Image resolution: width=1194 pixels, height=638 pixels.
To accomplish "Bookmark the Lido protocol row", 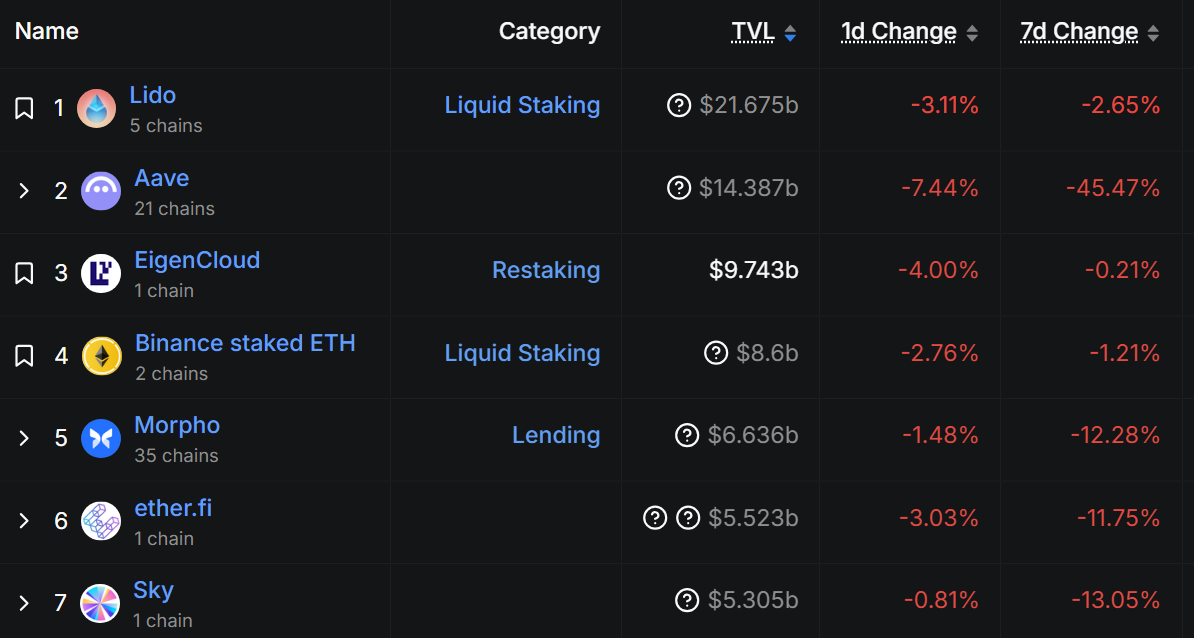I will click(x=24, y=108).
